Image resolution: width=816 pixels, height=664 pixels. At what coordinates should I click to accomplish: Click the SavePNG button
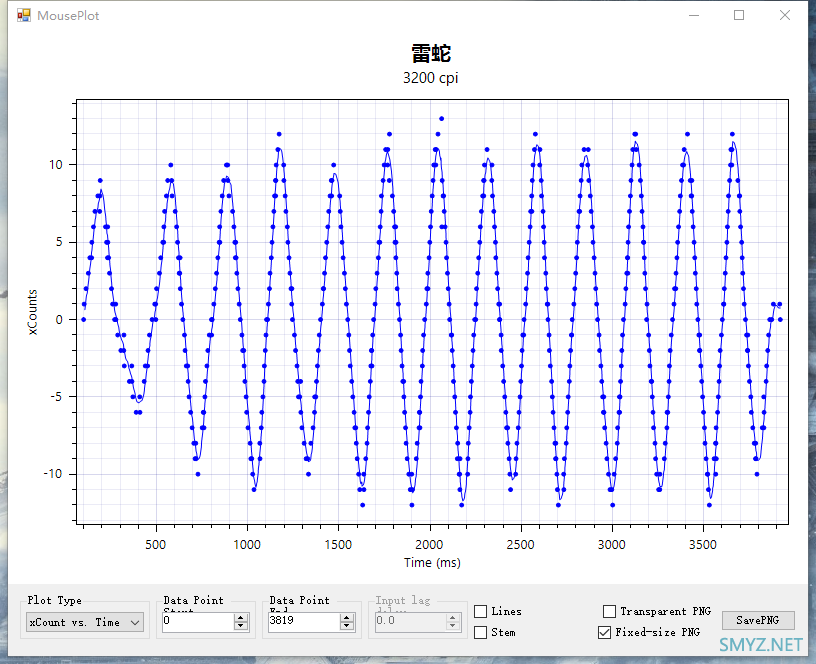pyautogui.click(x=758, y=620)
